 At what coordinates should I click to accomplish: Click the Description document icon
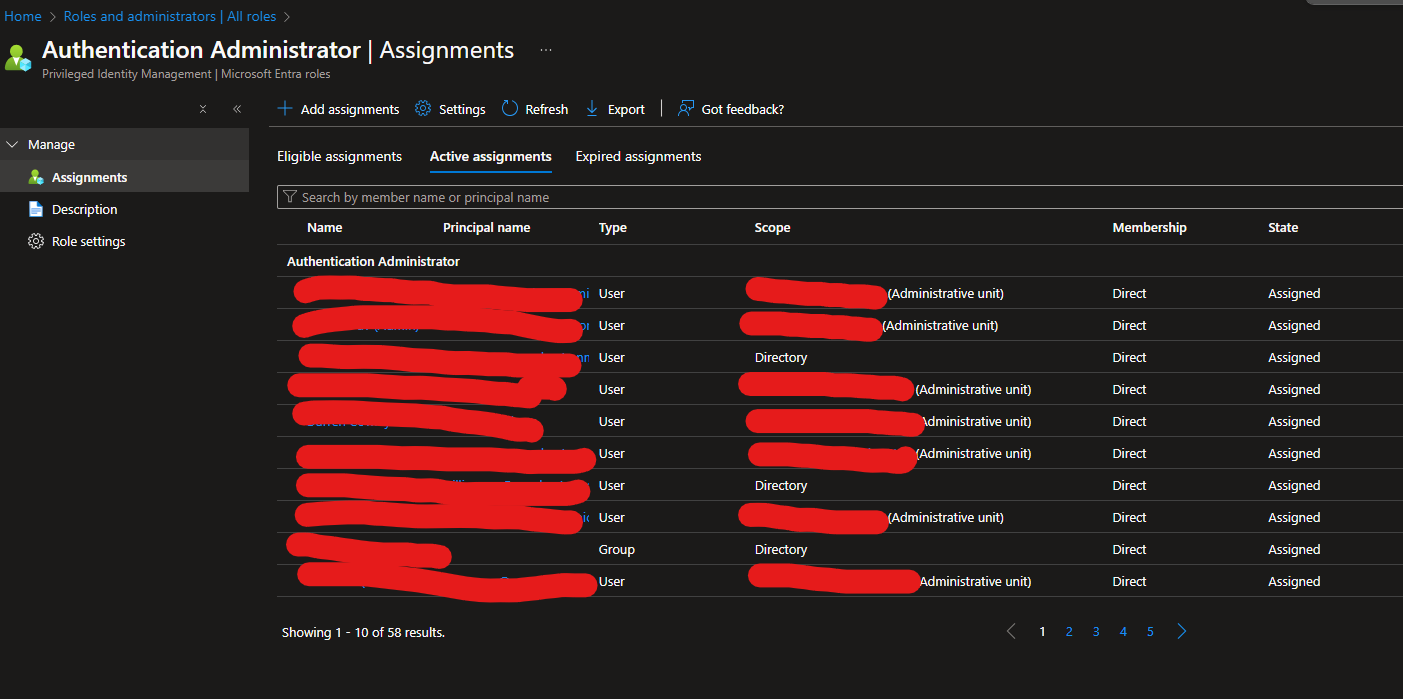[36, 209]
